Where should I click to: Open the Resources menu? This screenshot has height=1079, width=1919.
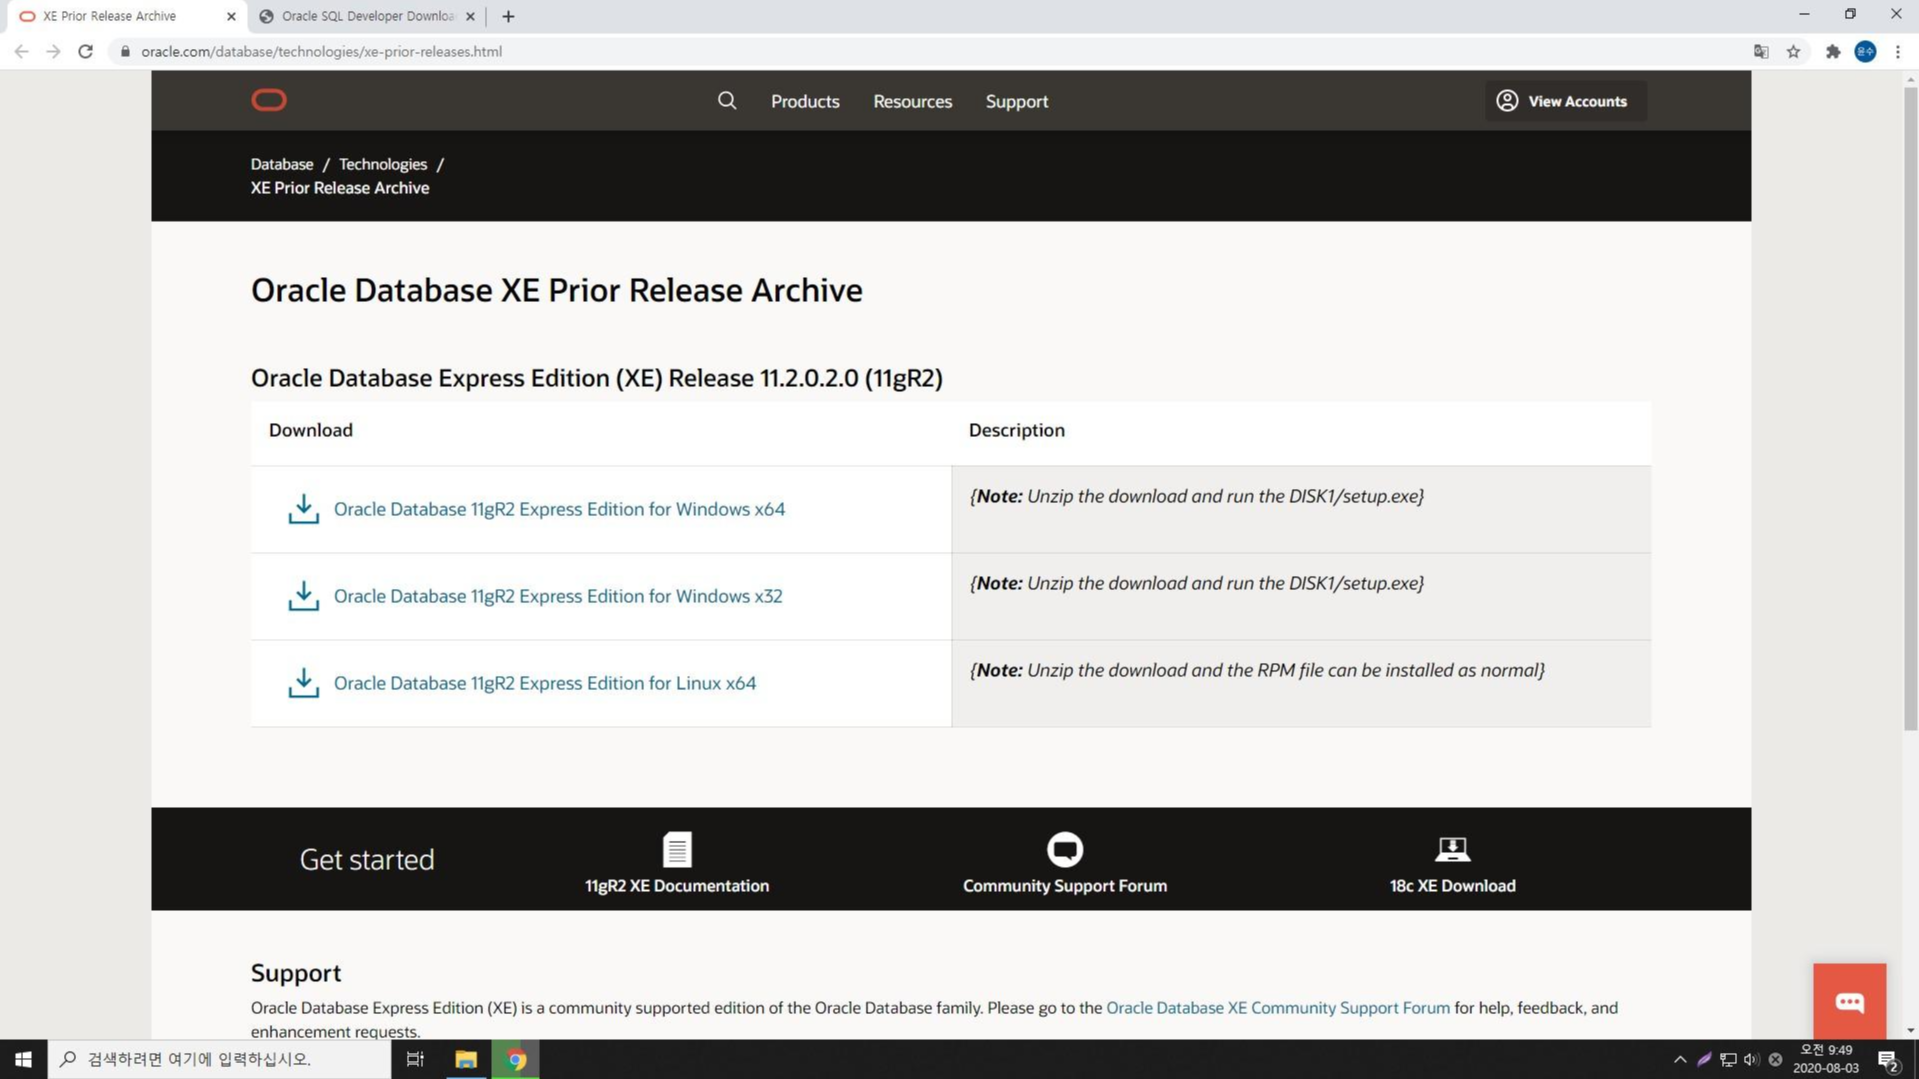(912, 101)
